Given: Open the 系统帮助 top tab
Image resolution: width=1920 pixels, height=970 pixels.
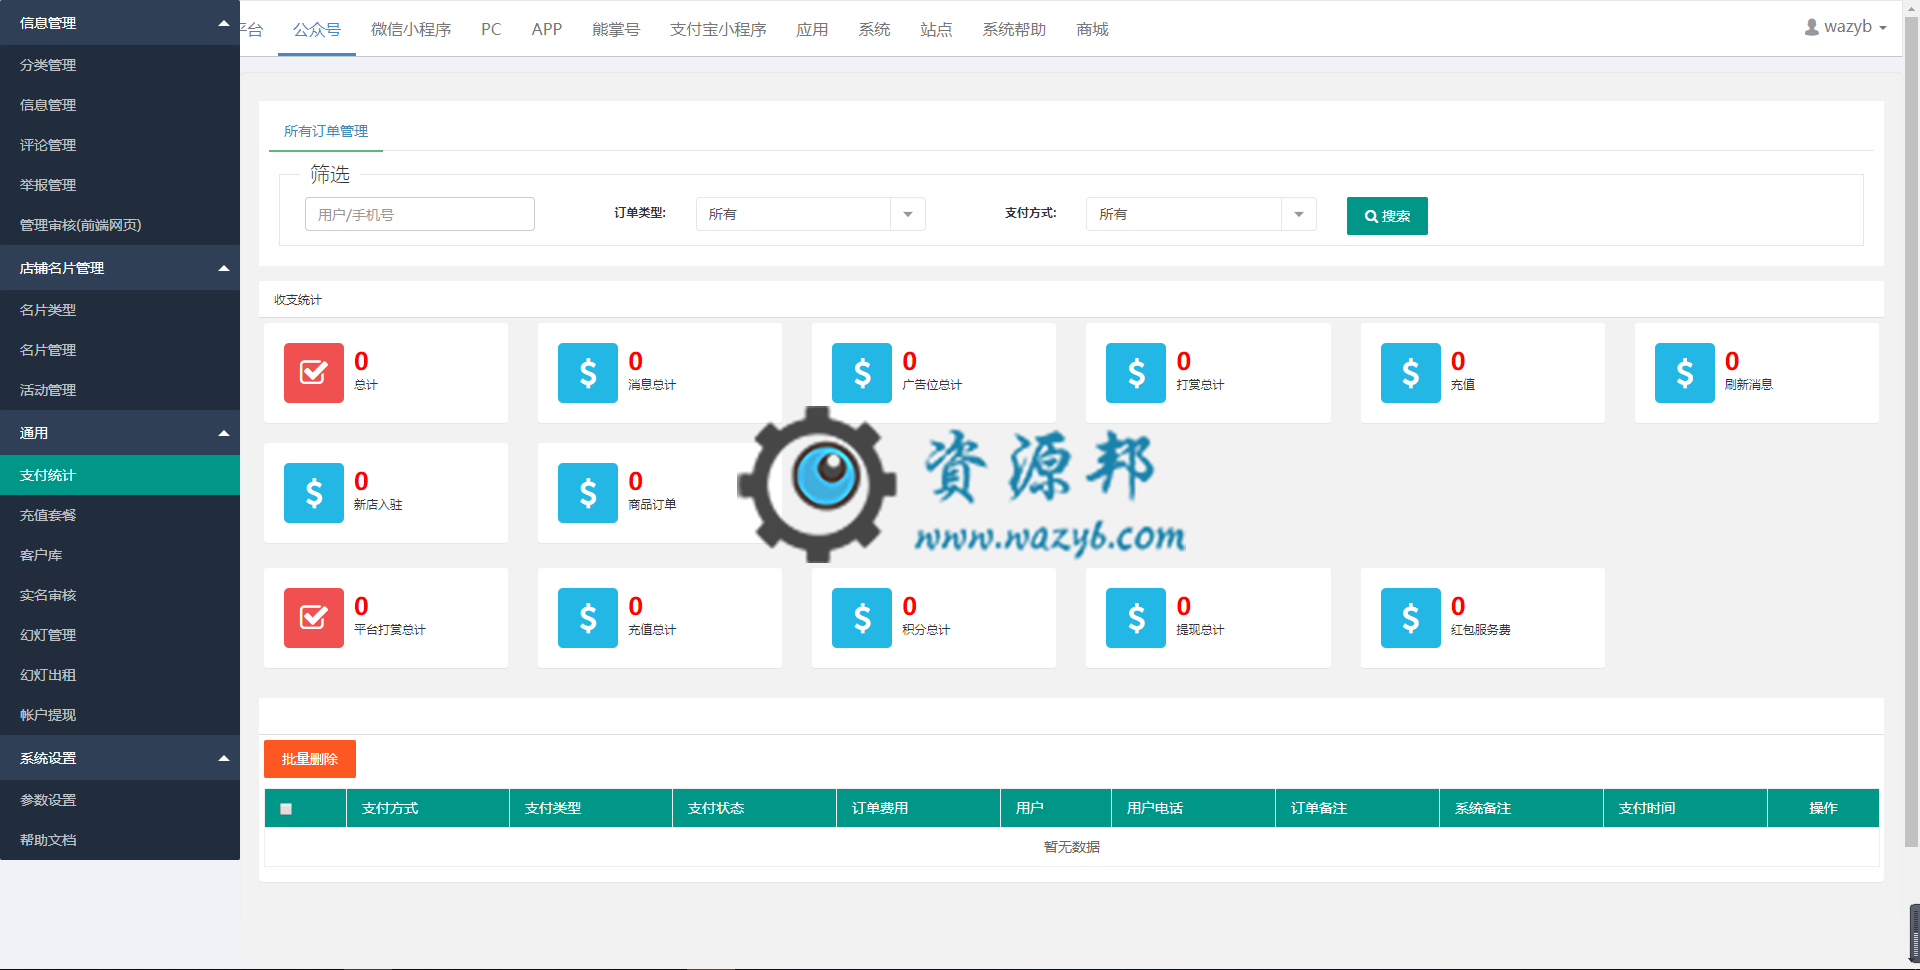Looking at the screenshot, I should tap(1014, 29).
